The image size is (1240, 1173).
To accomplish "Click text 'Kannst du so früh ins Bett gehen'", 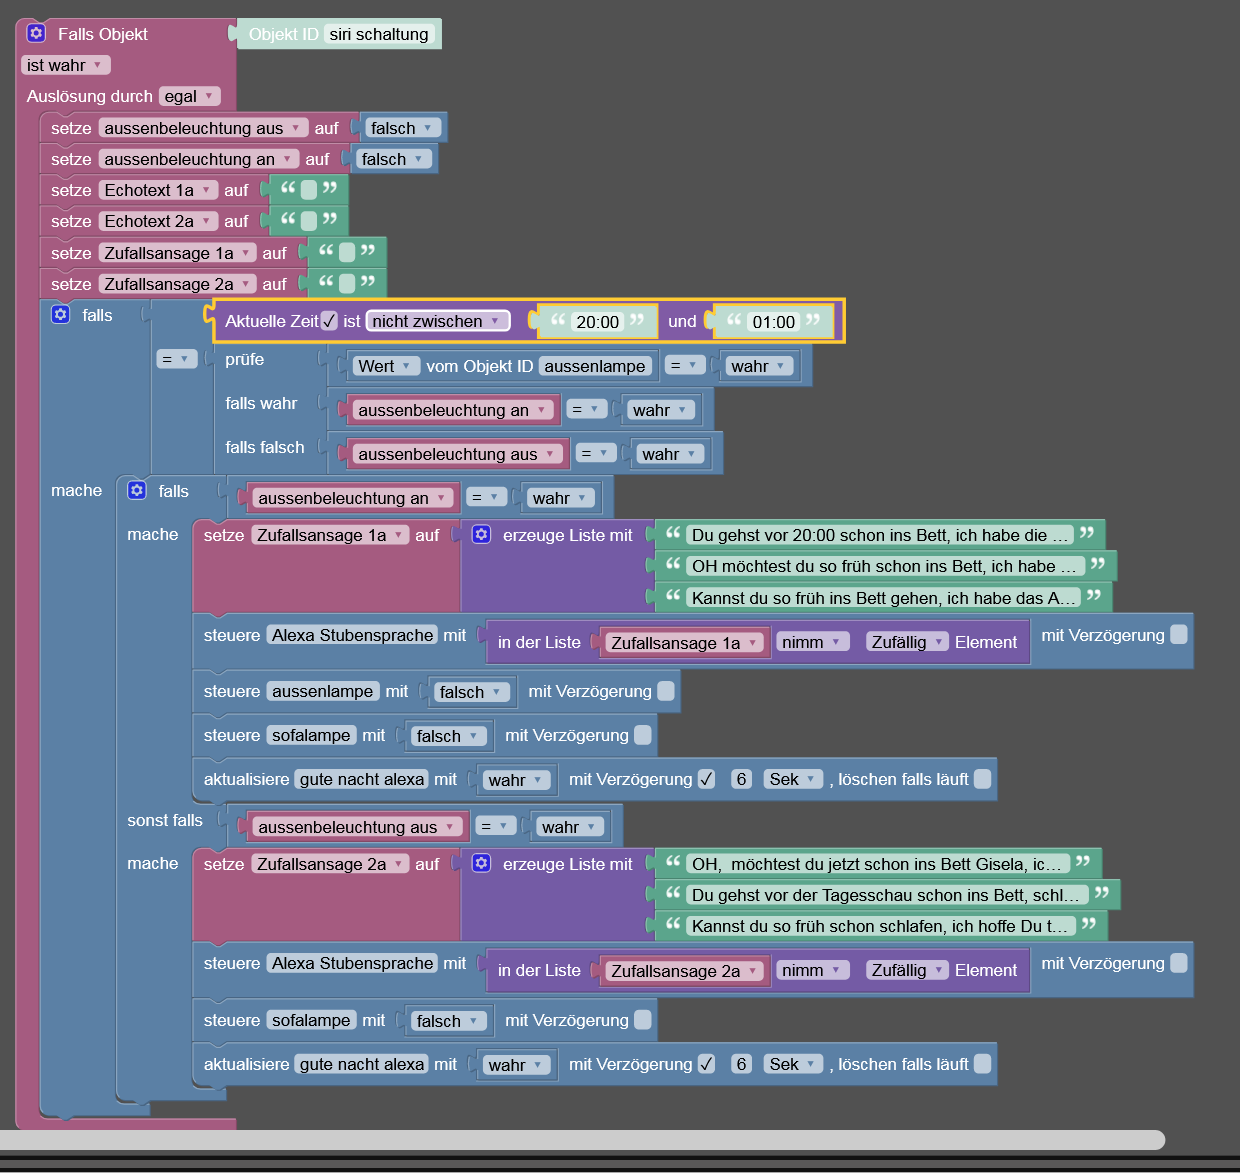I will click(x=884, y=598).
